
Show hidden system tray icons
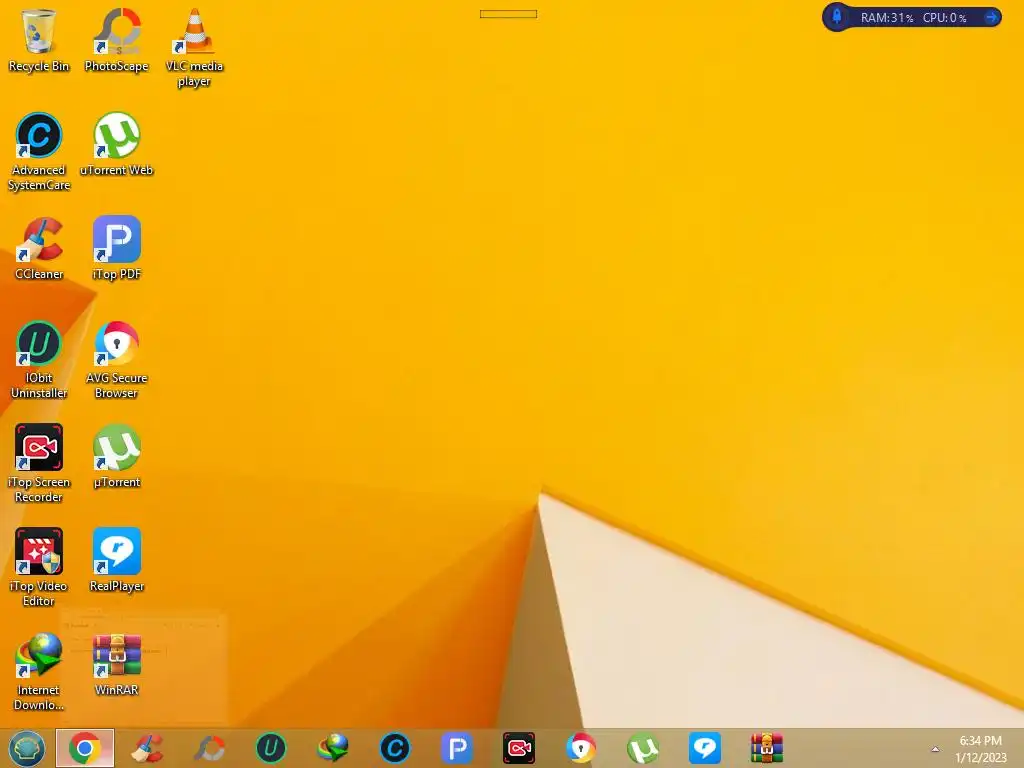[x=935, y=749]
